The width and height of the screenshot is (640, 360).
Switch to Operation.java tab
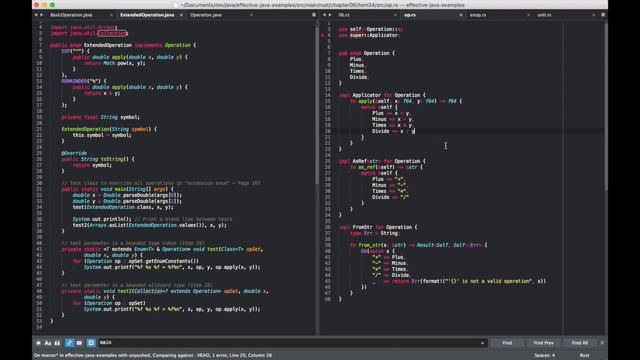pyautogui.click(x=206, y=15)
